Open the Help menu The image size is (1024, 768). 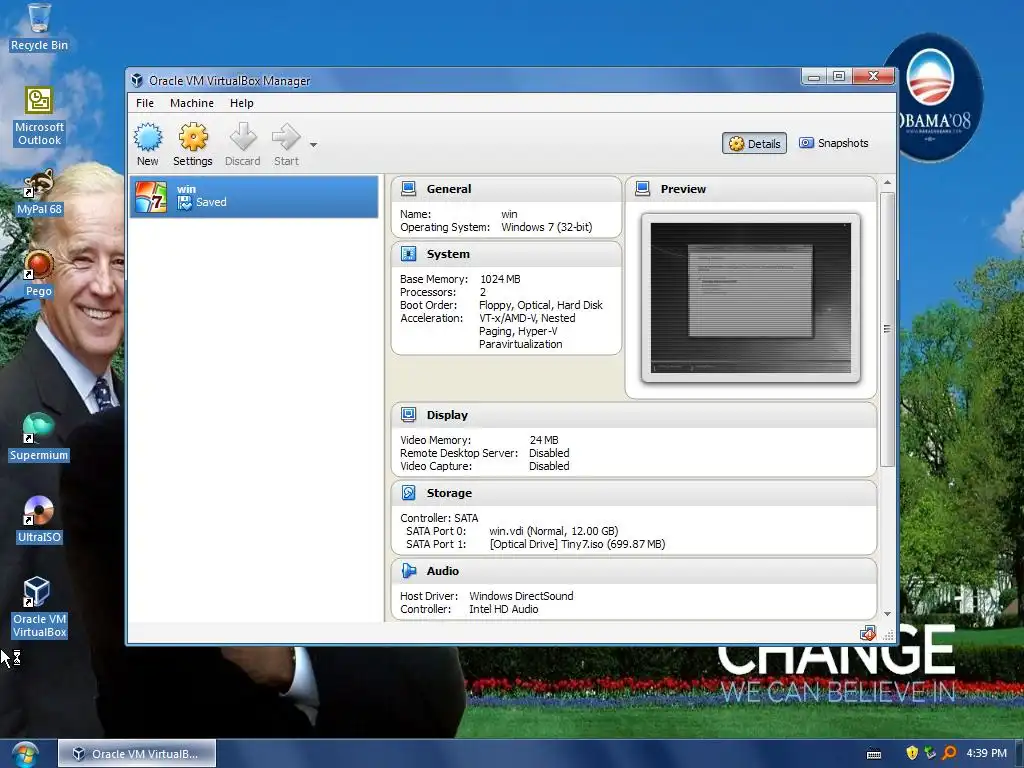click(x=241, y=103)
